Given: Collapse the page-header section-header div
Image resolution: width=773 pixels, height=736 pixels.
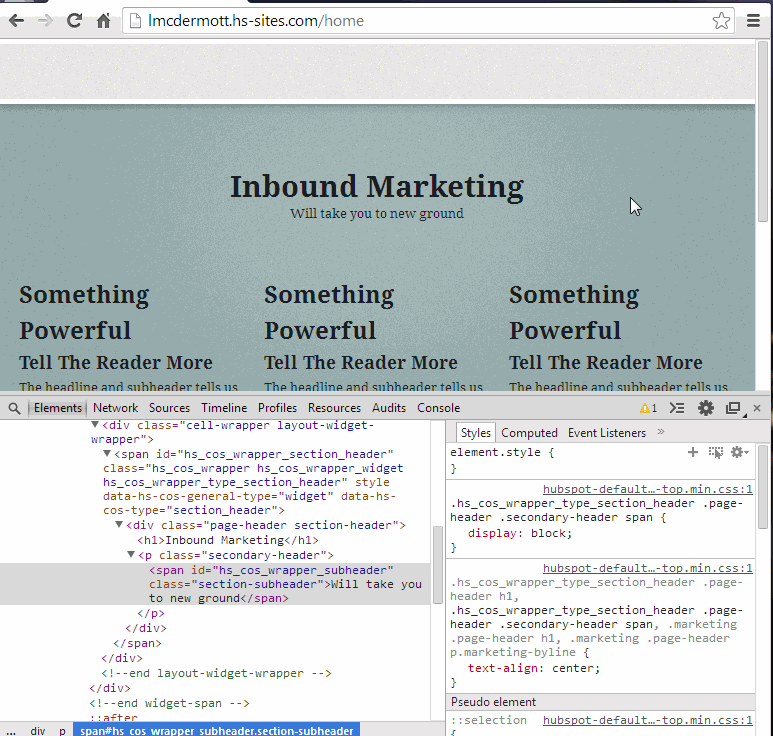Looking at the screenshot, I should click(119, 525).
